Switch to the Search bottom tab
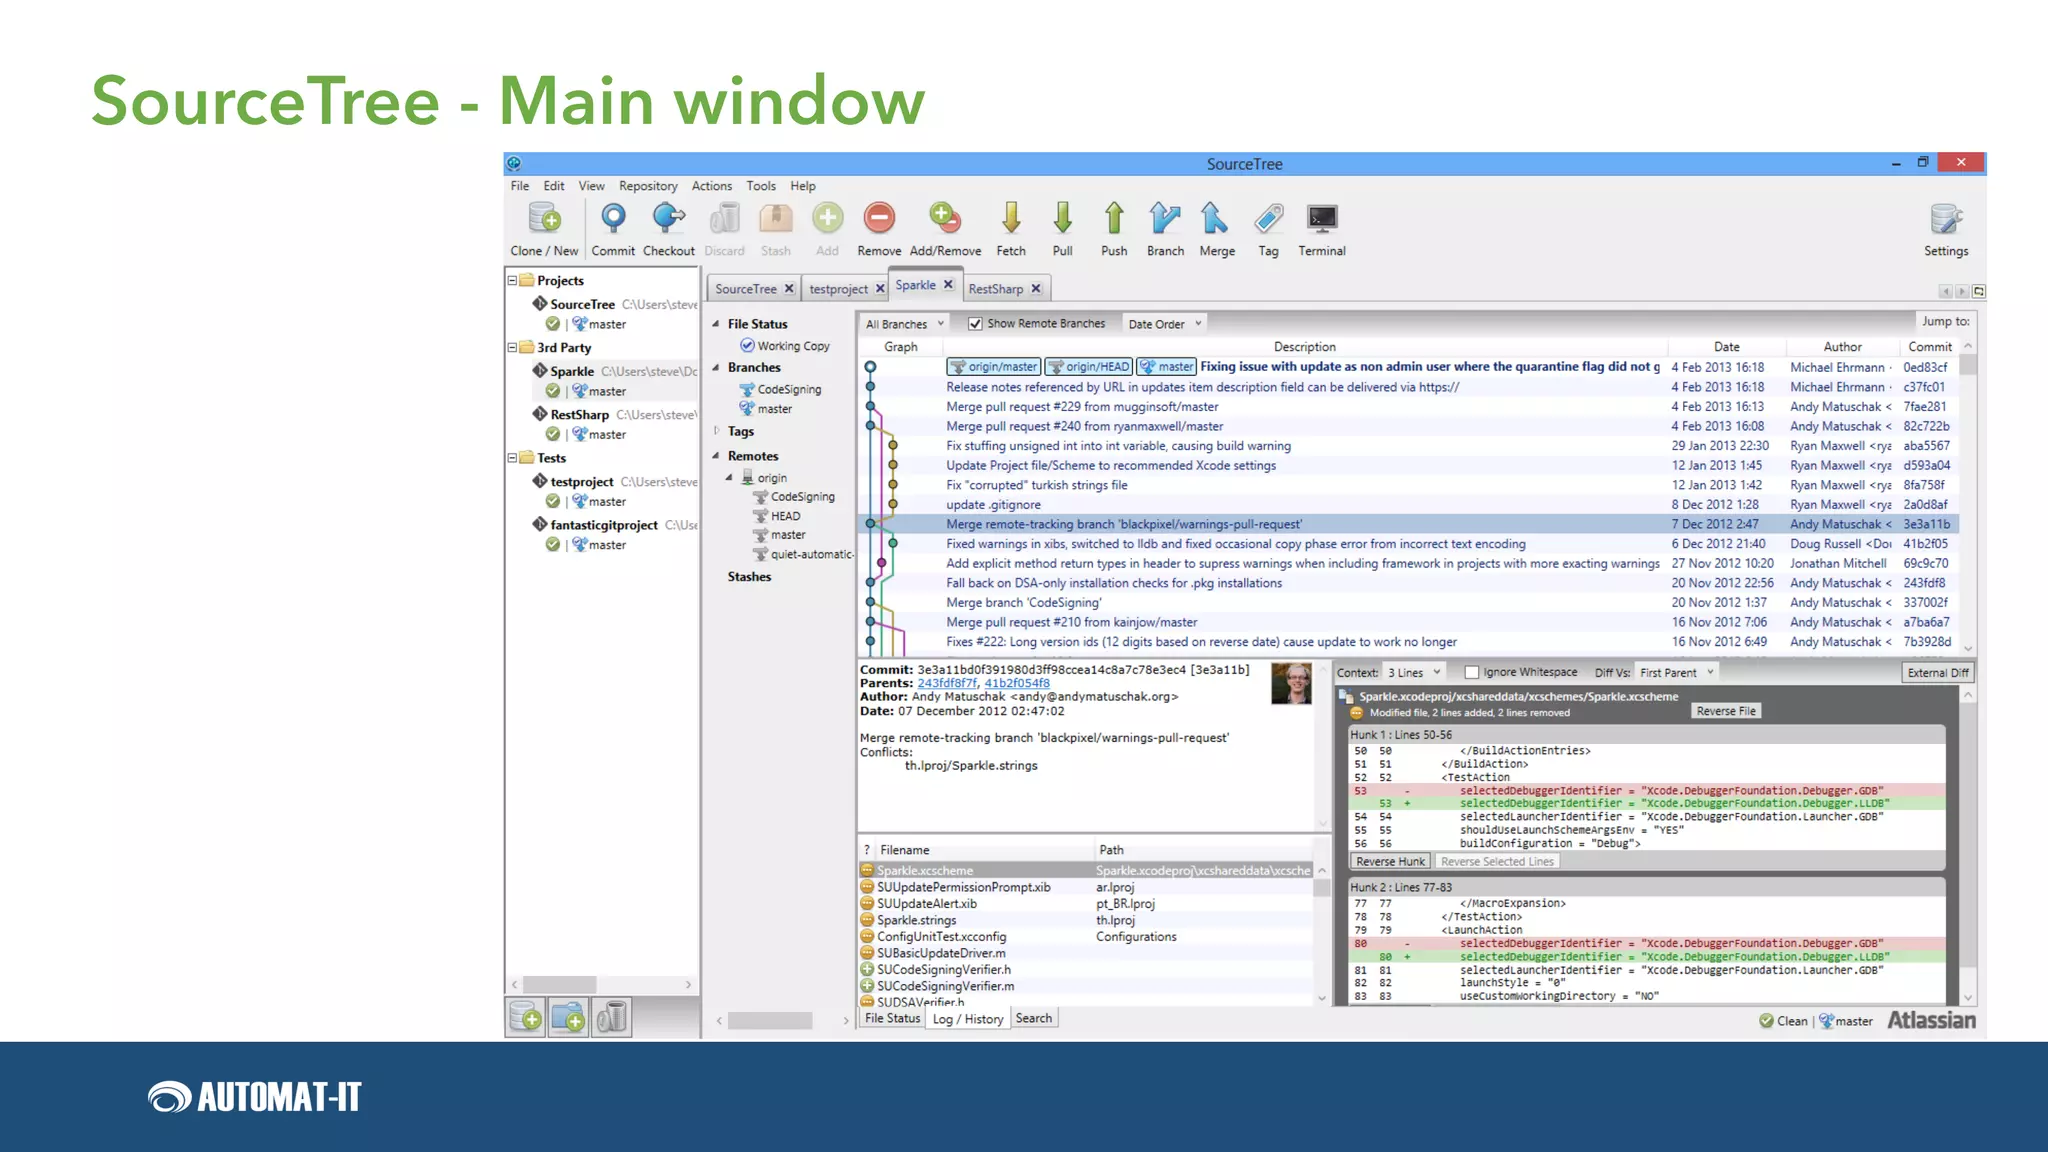Image resolution: width=2048 pixels, height=1152 pixels. tap(1034, 1018)
